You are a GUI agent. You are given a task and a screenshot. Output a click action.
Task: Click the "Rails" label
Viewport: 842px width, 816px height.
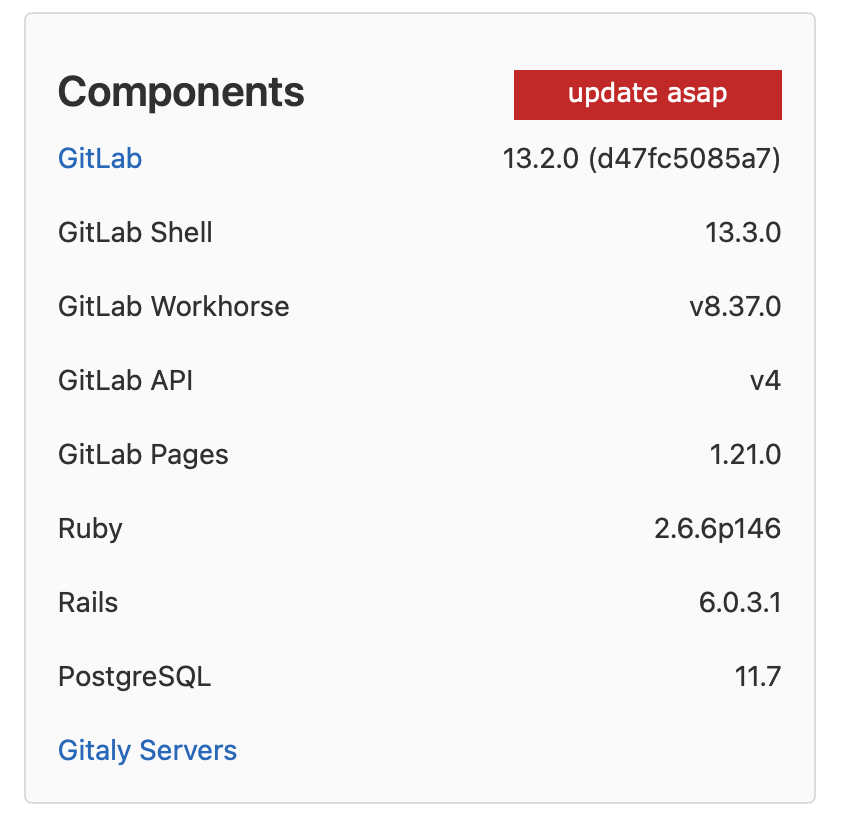[x=88, y=602]
